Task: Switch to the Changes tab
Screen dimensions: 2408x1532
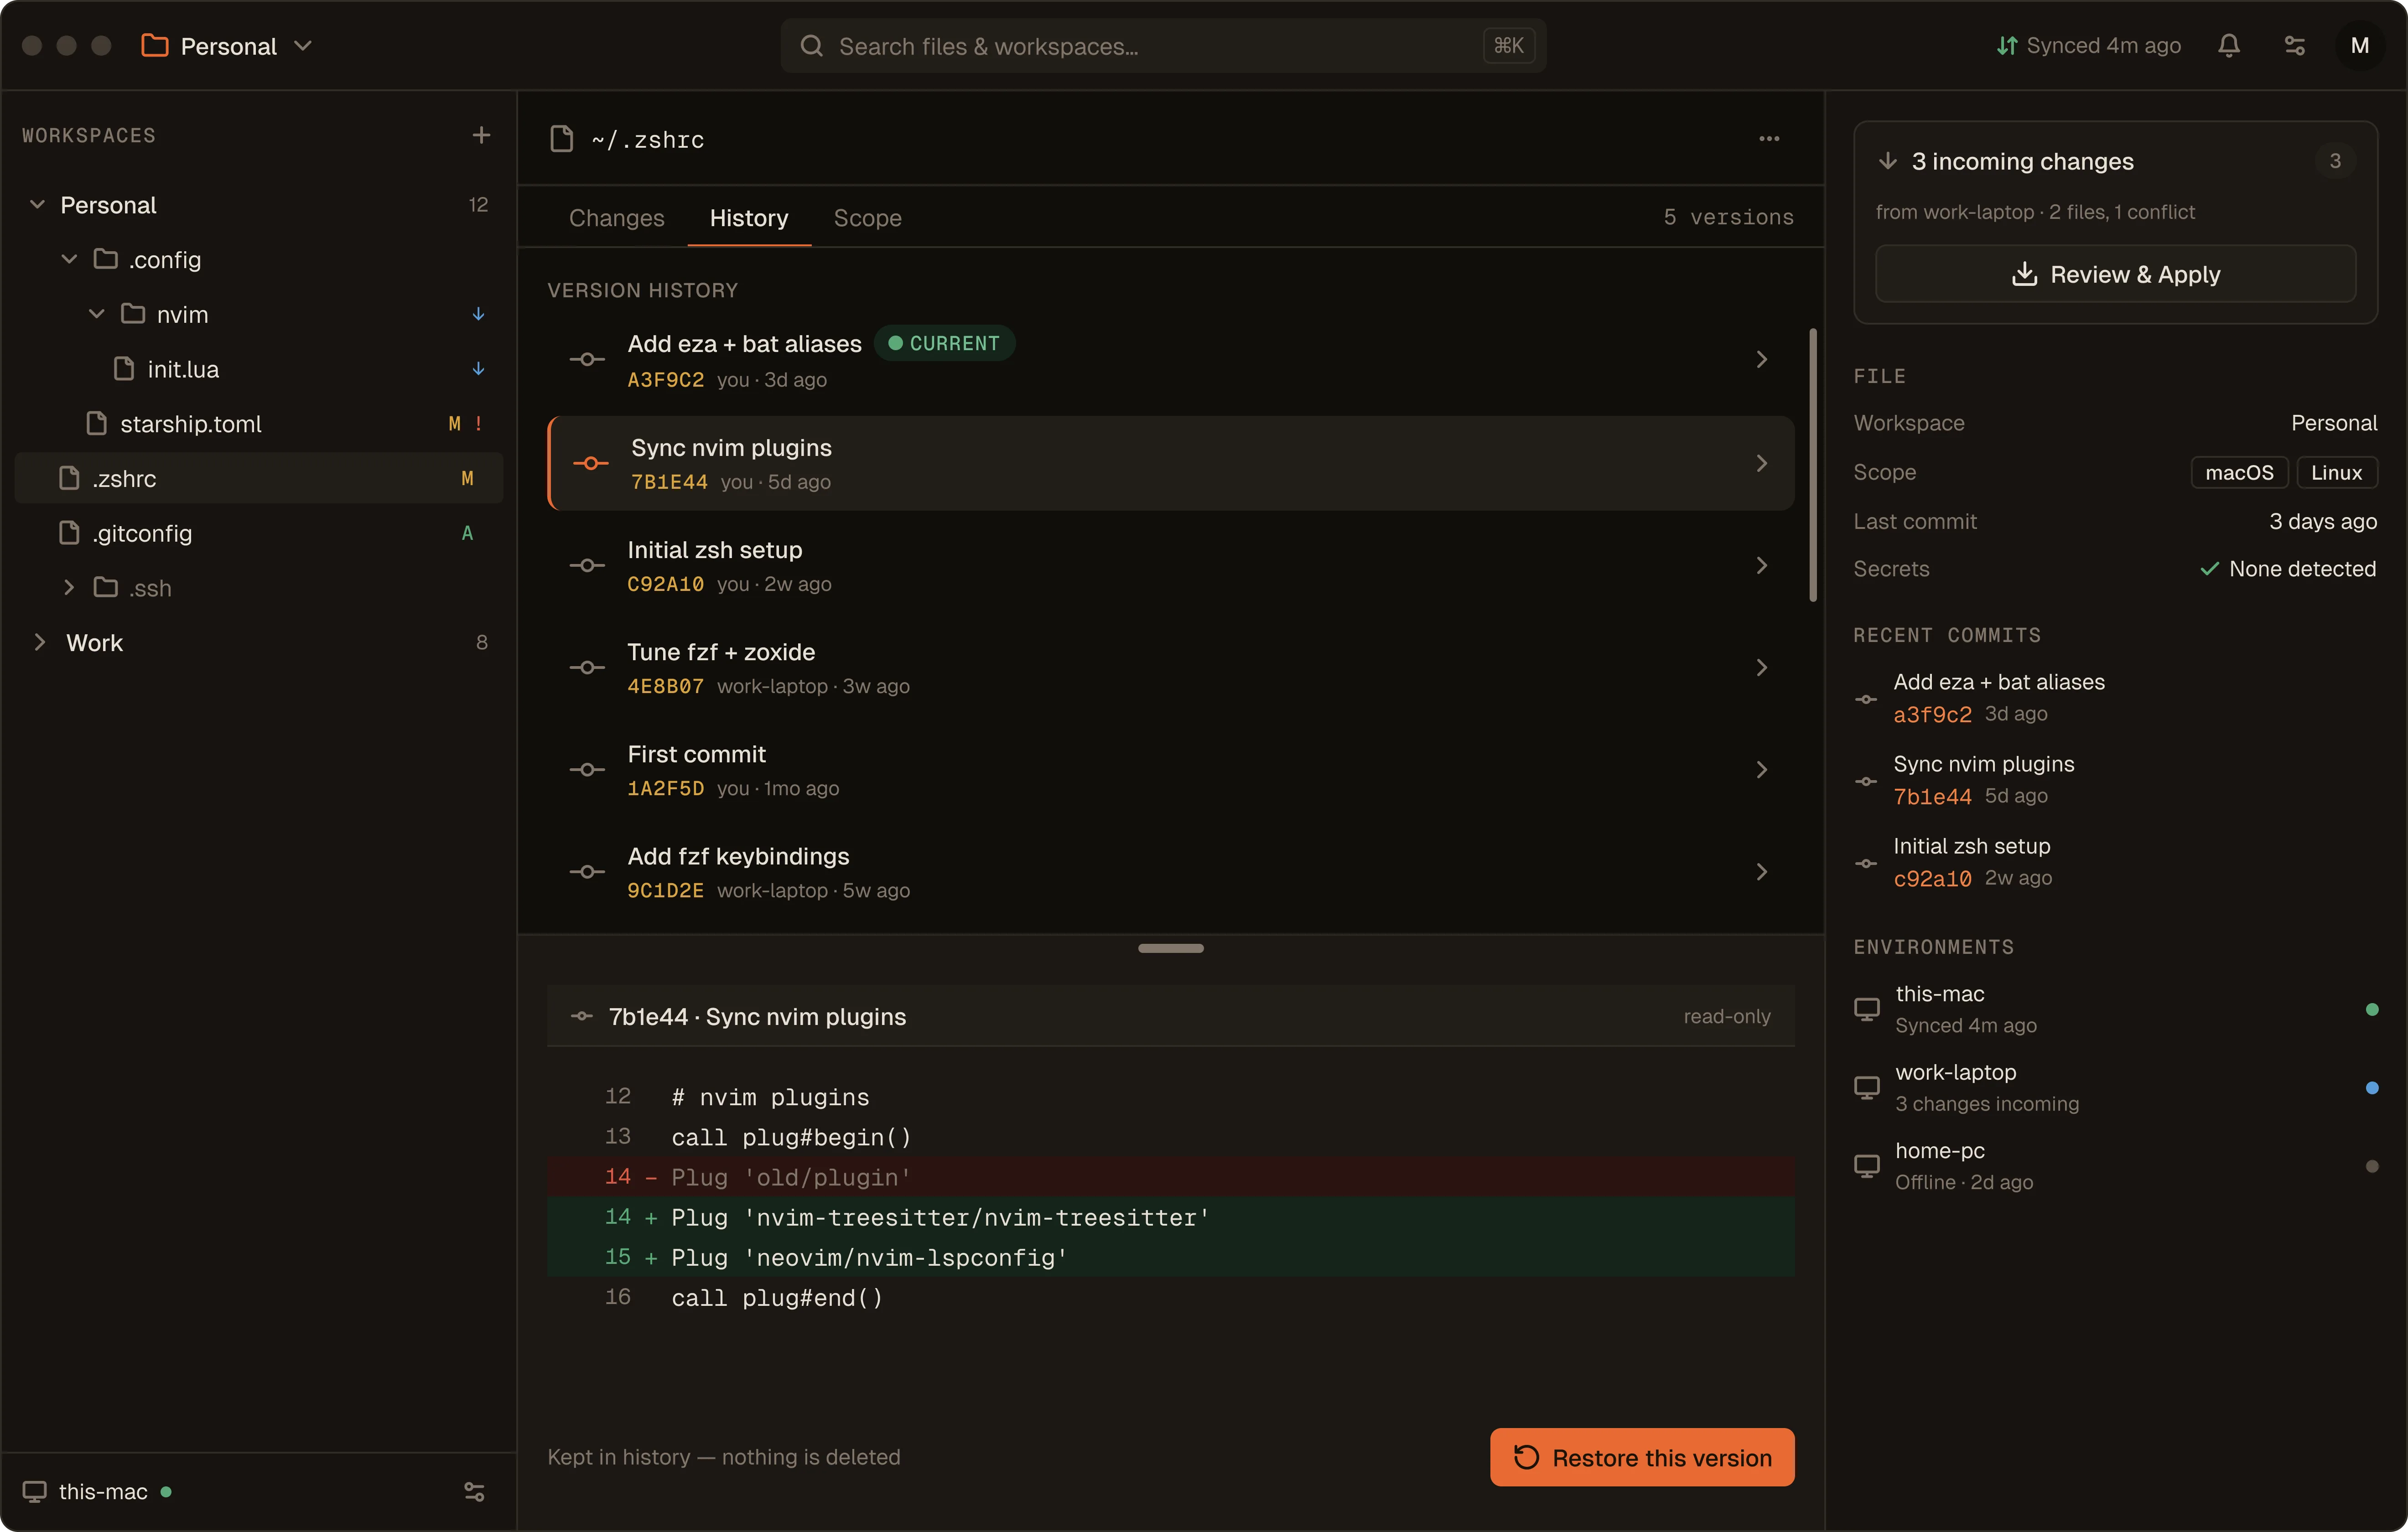Action: (x=616, y=218)
